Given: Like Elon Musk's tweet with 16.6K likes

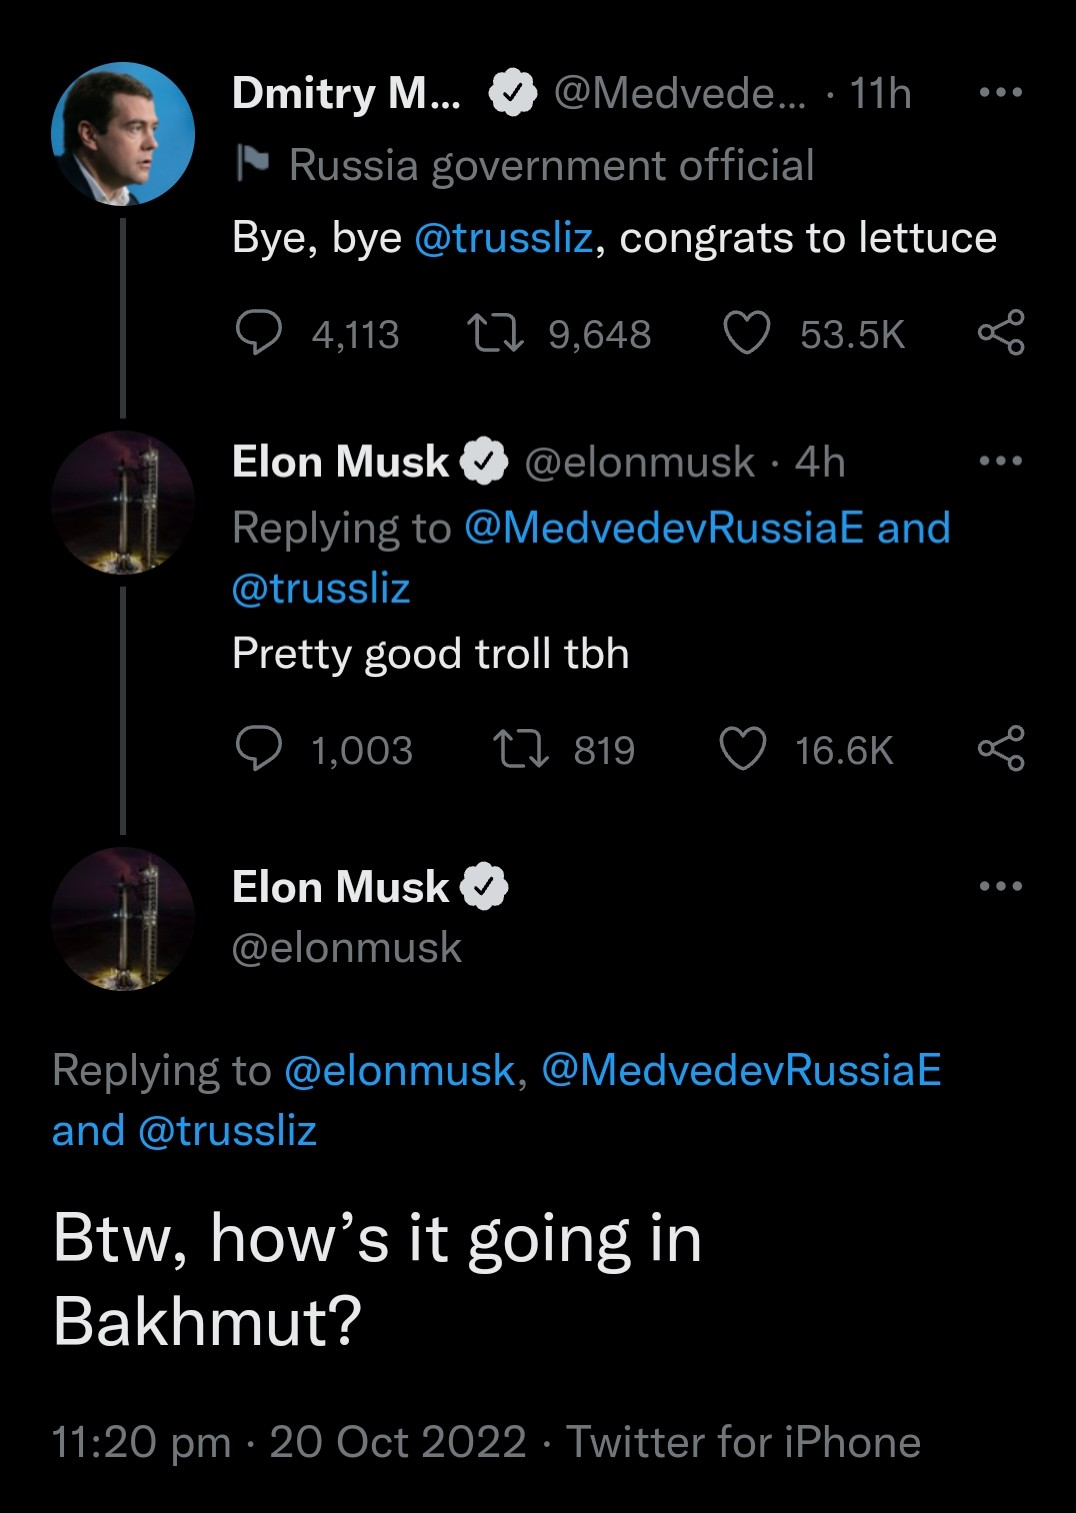Looking at the screenshot, I should click(743, 749).
